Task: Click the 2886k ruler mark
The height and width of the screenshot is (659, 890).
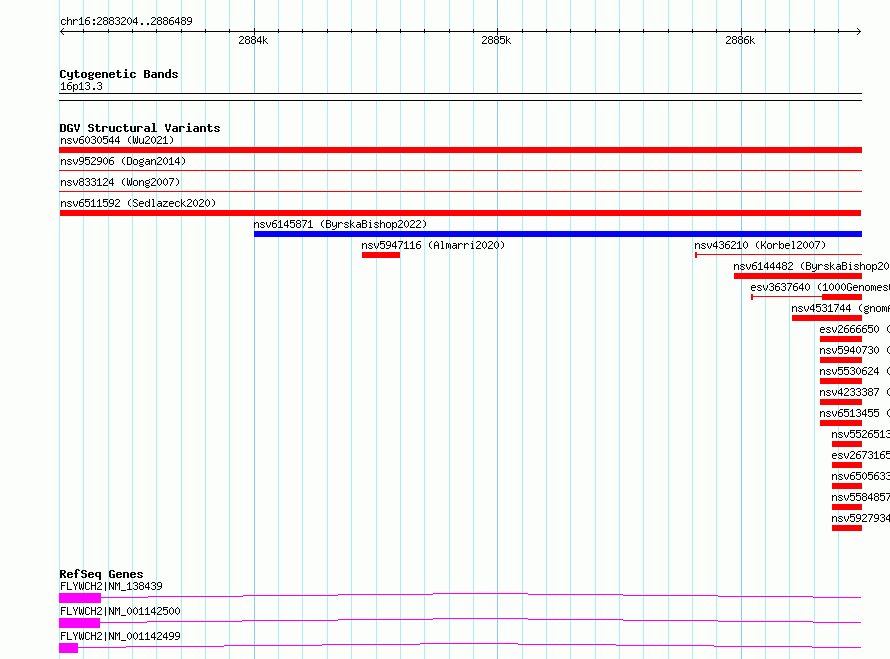Action: [x=740, y=40]
